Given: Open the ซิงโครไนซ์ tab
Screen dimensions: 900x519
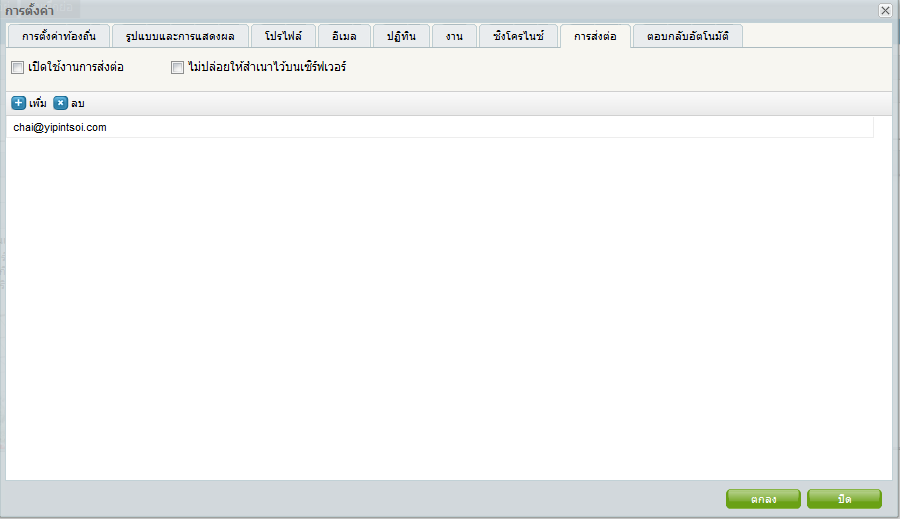Looking at the screenshot, I should (x=518, y=36).
